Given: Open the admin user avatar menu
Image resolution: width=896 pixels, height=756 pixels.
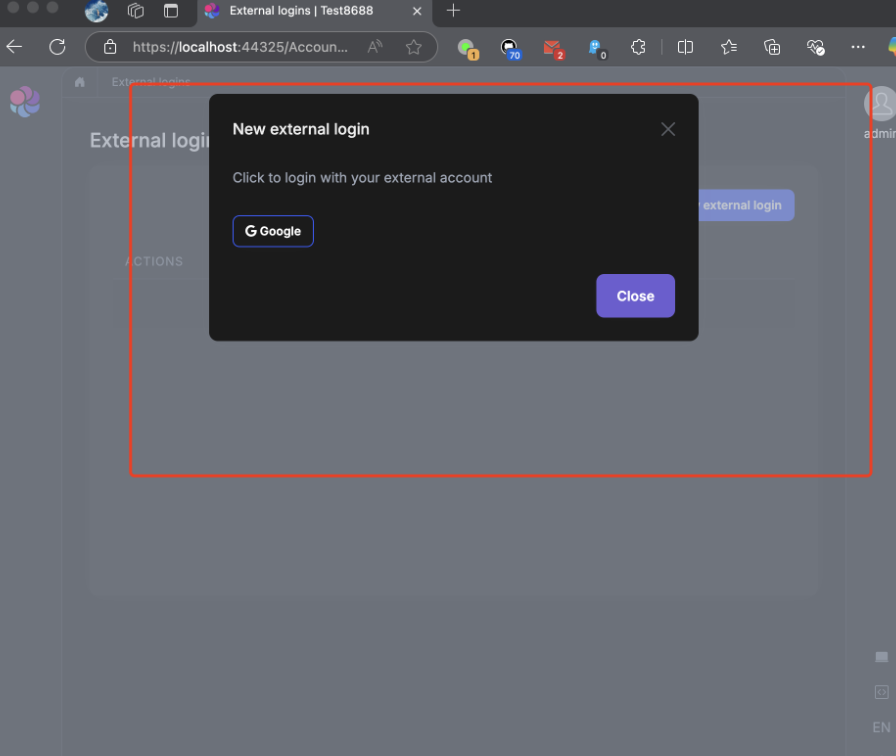Looking at the screenshot, I should point(880,104).
